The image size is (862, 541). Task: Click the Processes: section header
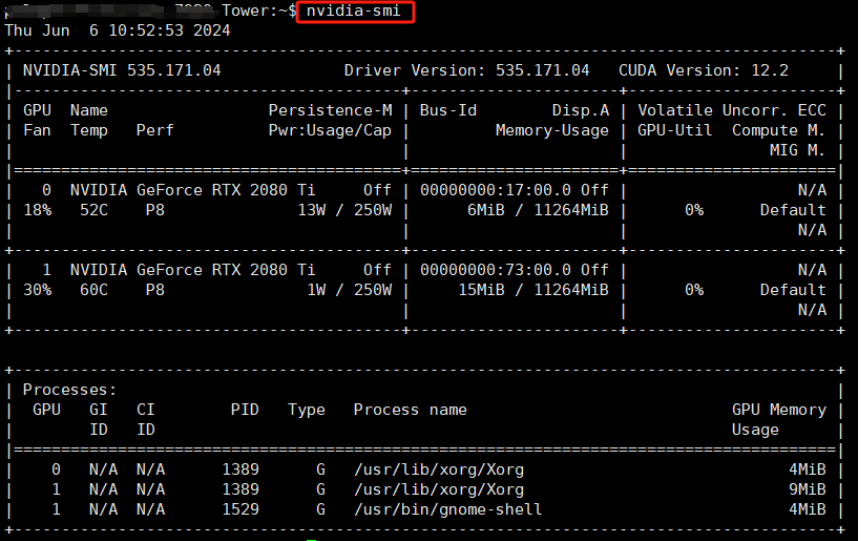click(x=70, y=390)
